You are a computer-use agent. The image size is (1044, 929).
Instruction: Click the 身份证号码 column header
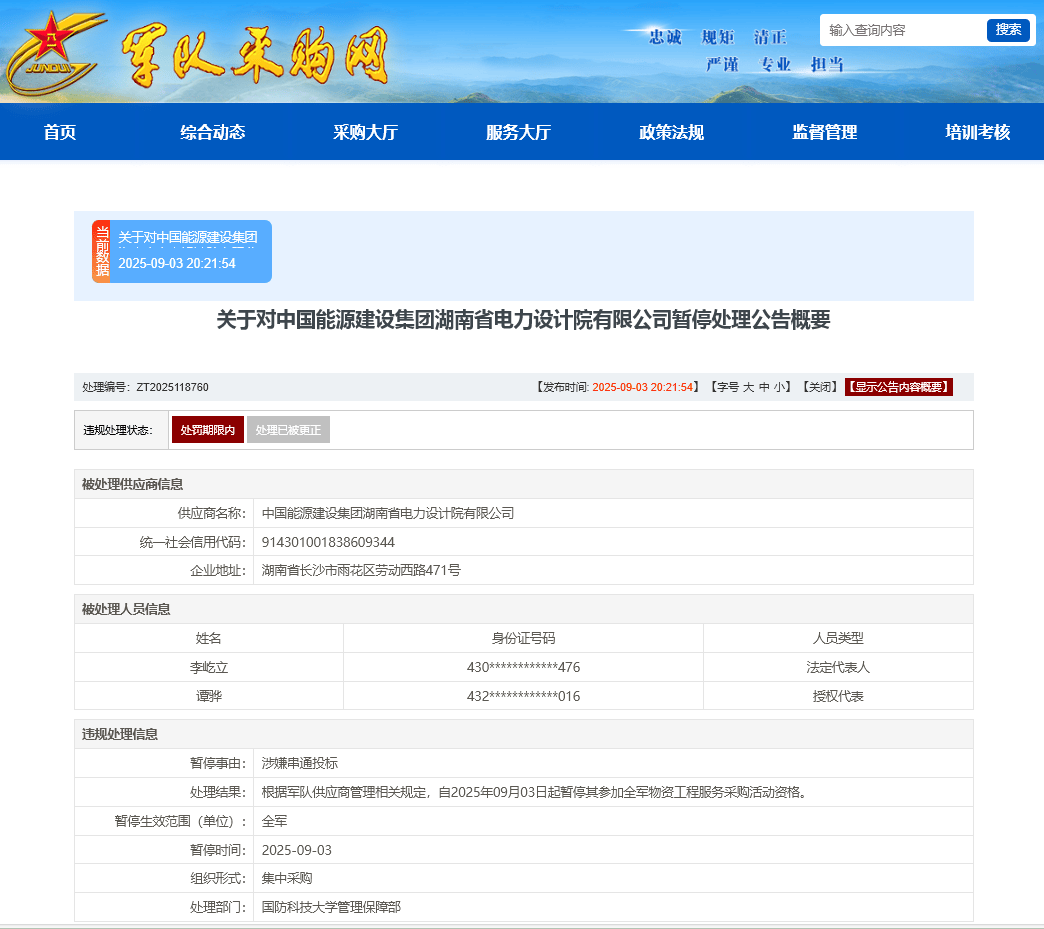pos(523,638)
